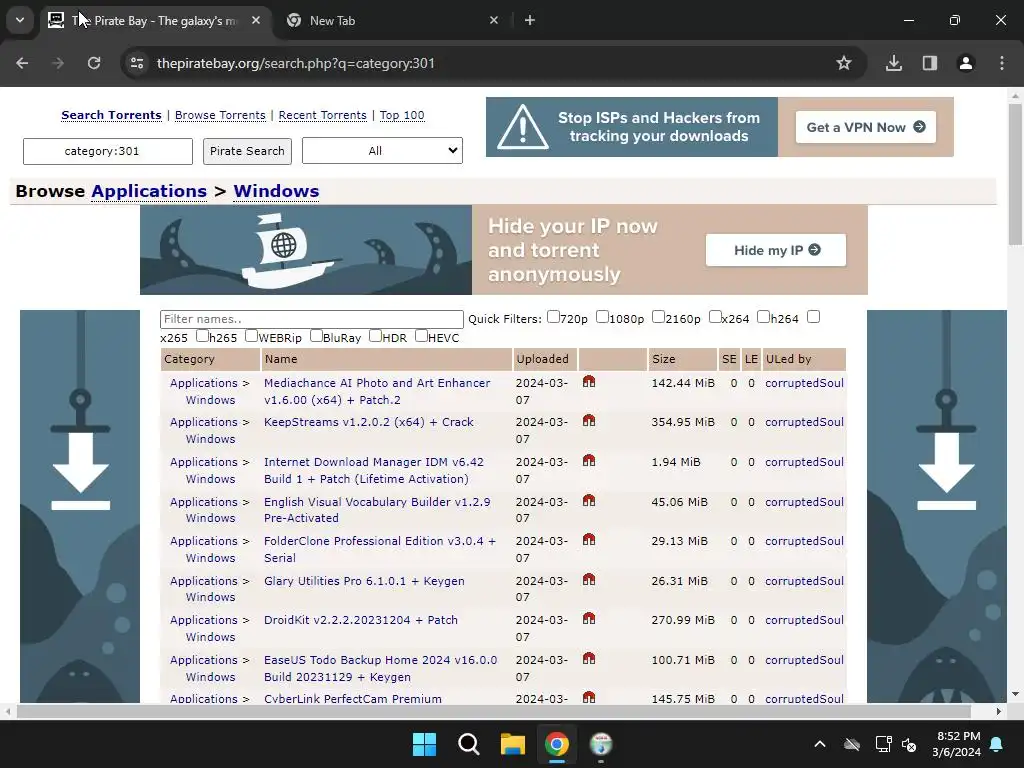Open a new browser tab

coord(530,20)
